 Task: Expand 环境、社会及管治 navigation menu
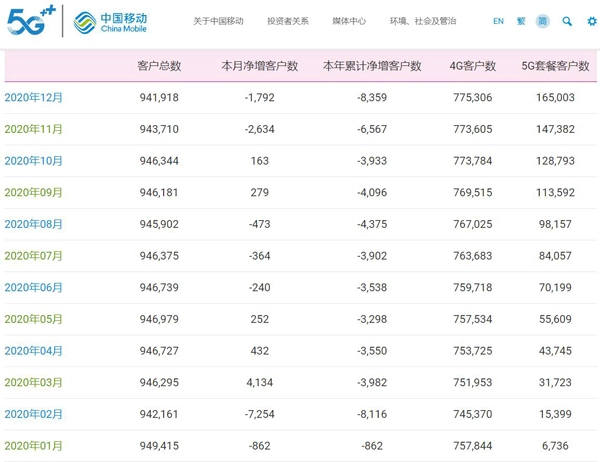(x=423, y=21)
